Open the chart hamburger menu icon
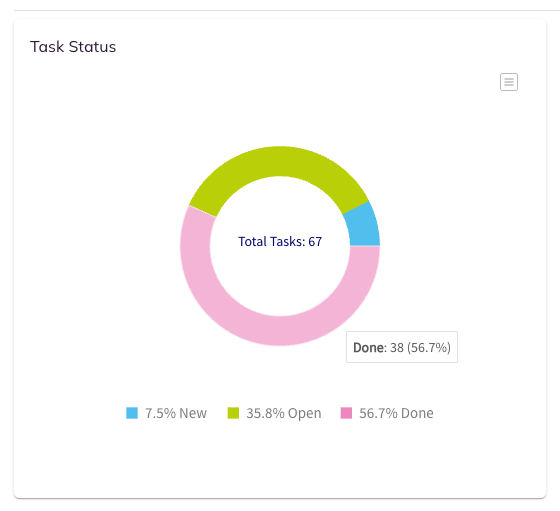The image size is (560, 511). pos(509,82)
